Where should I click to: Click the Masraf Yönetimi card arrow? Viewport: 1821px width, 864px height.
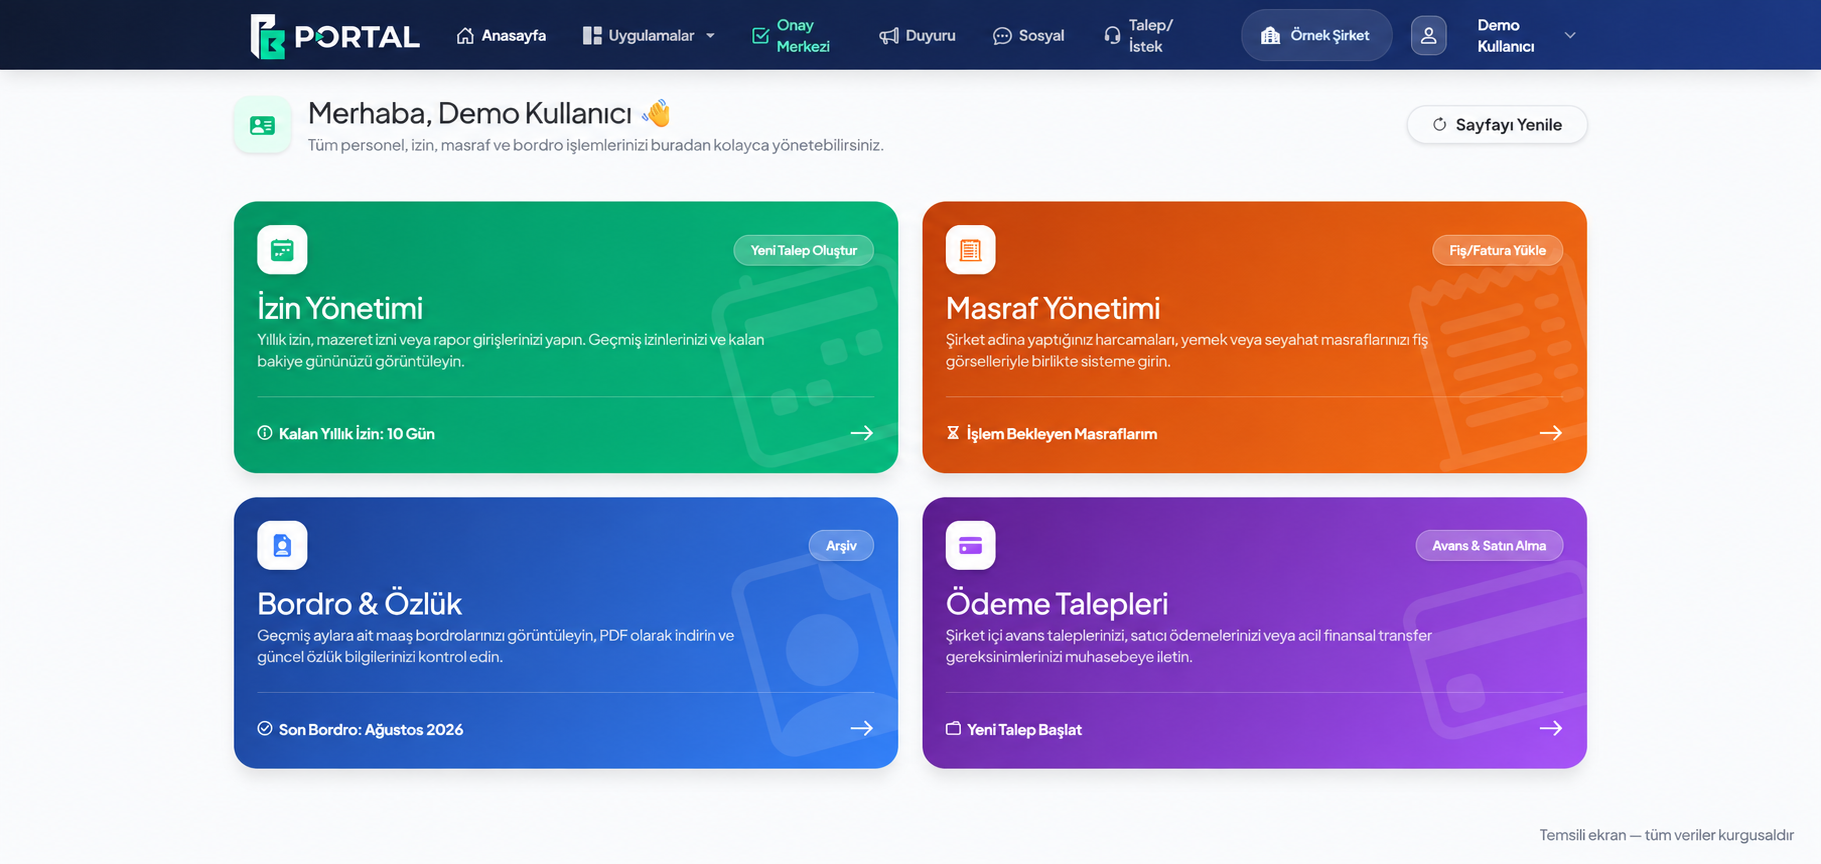coord(1551,433)
